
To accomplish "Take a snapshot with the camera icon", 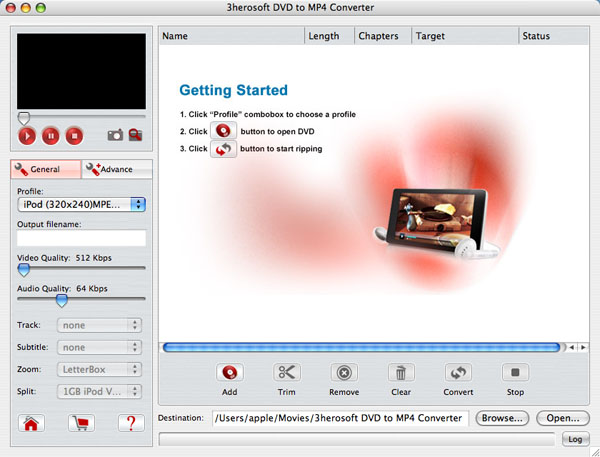I will [x=115, y=134].
